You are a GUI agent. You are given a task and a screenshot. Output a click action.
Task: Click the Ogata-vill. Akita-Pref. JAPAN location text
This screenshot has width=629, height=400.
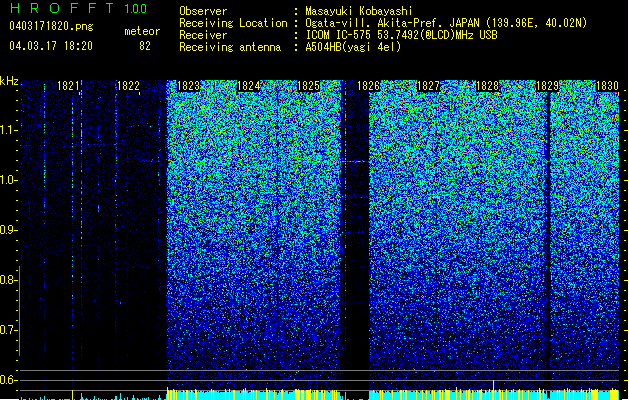click(446, 23)
